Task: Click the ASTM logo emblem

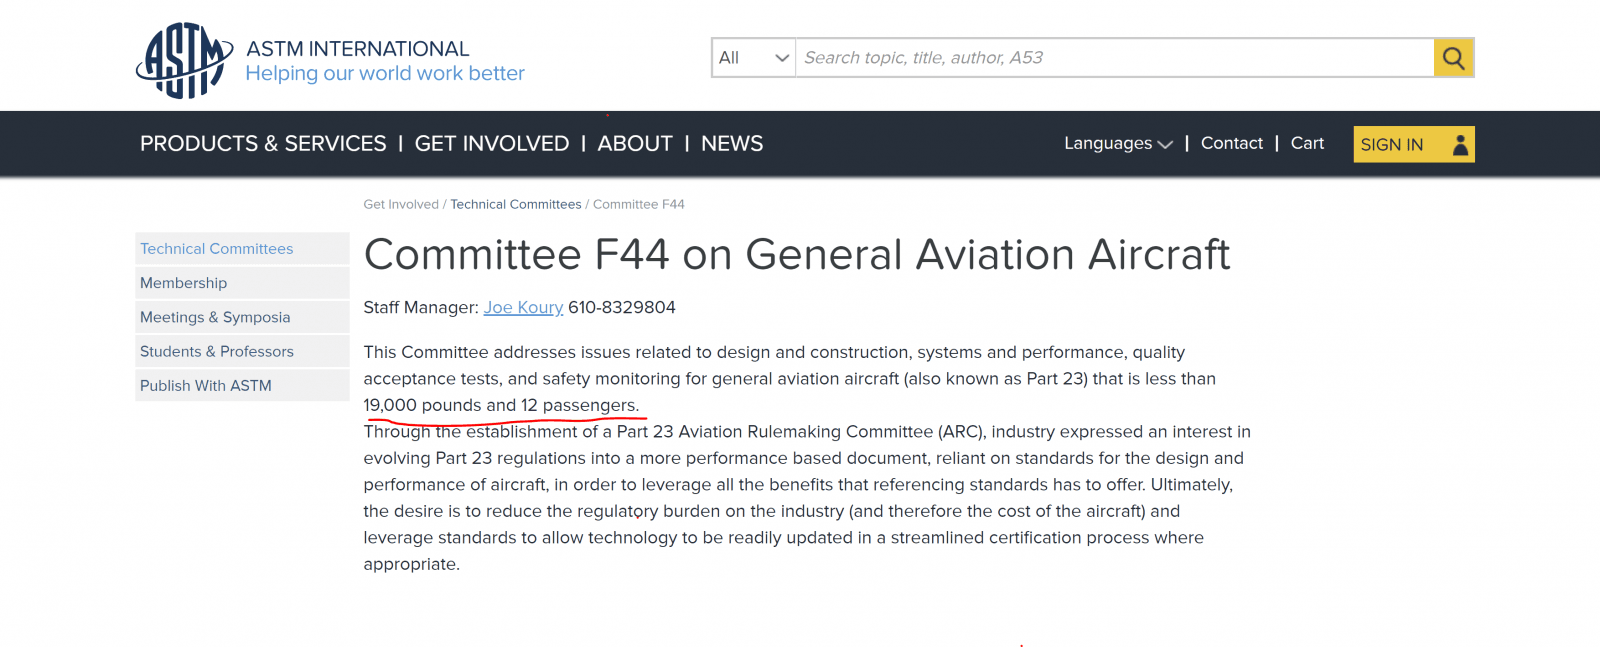Action: pos(185,60)
